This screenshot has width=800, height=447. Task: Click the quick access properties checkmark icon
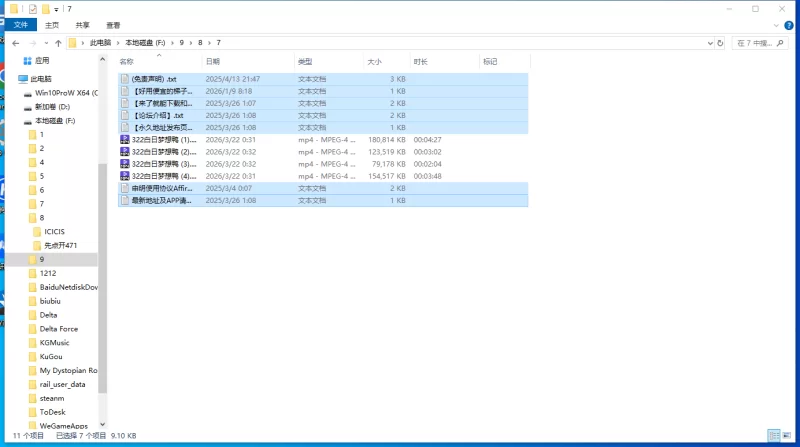pos(33,8)
